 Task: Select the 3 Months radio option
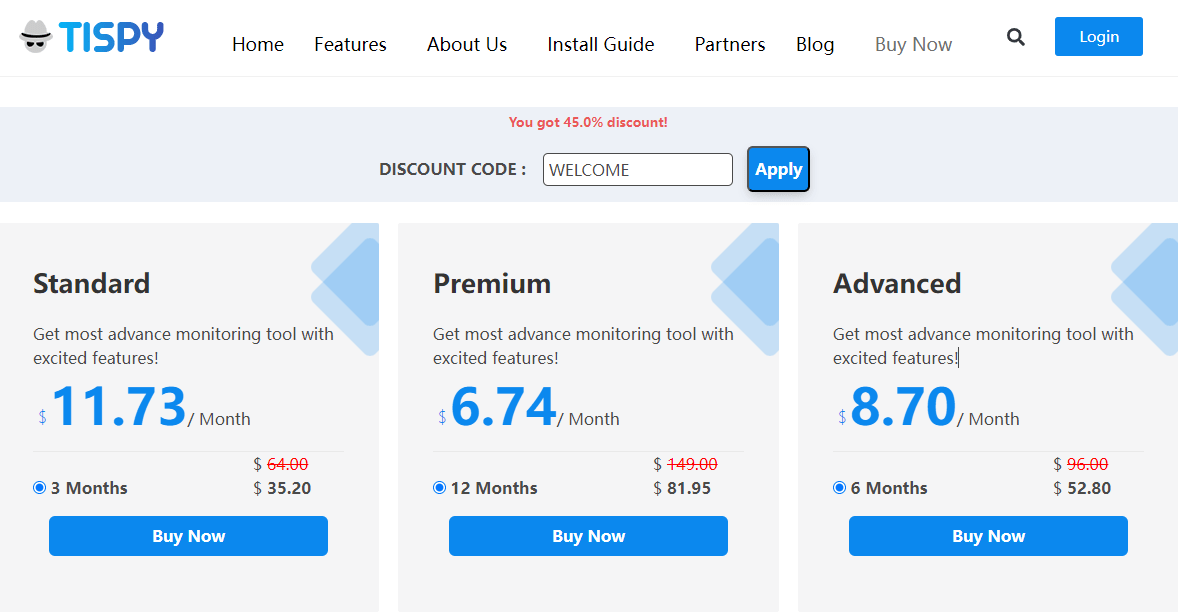coord(39,488)
